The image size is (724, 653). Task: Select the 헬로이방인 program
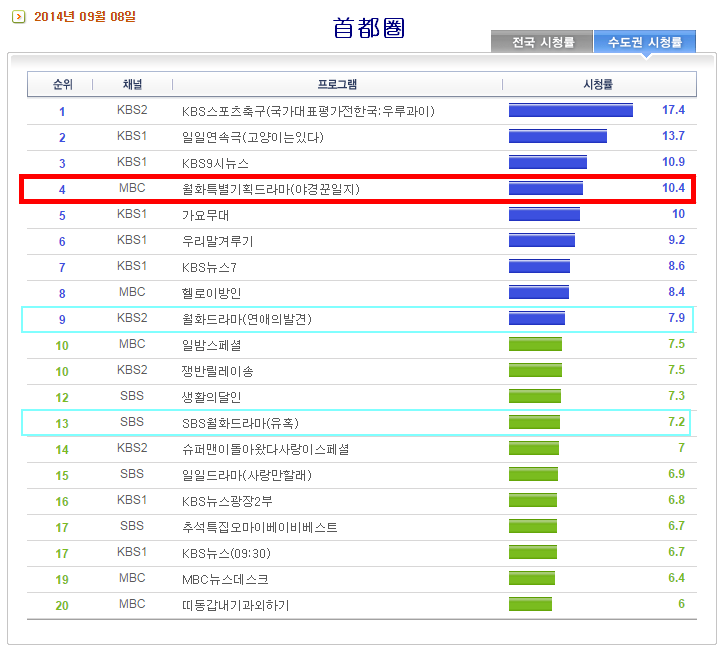(211, 293)
